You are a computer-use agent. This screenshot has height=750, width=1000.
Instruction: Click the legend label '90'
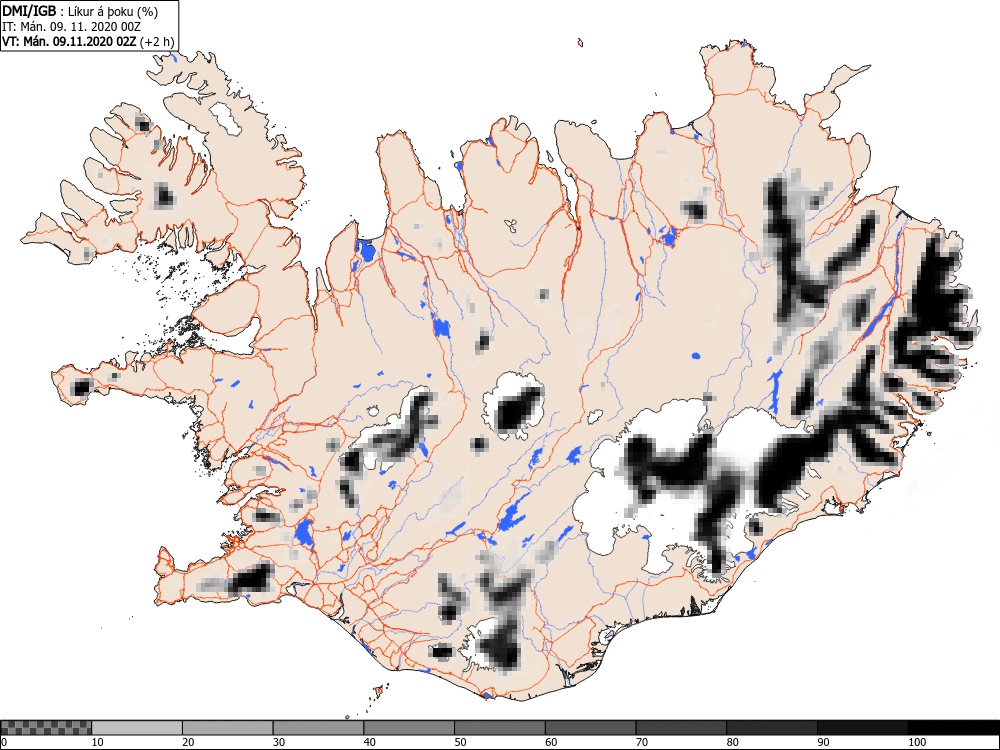823,742
